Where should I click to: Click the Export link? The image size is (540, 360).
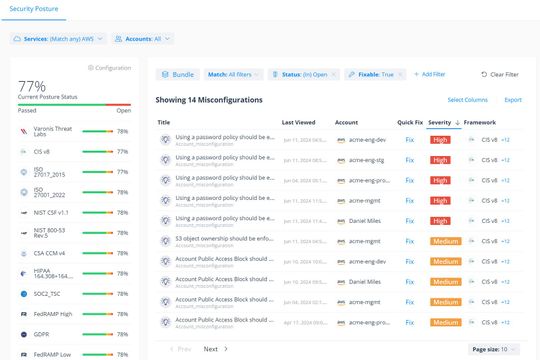point(513,100)
